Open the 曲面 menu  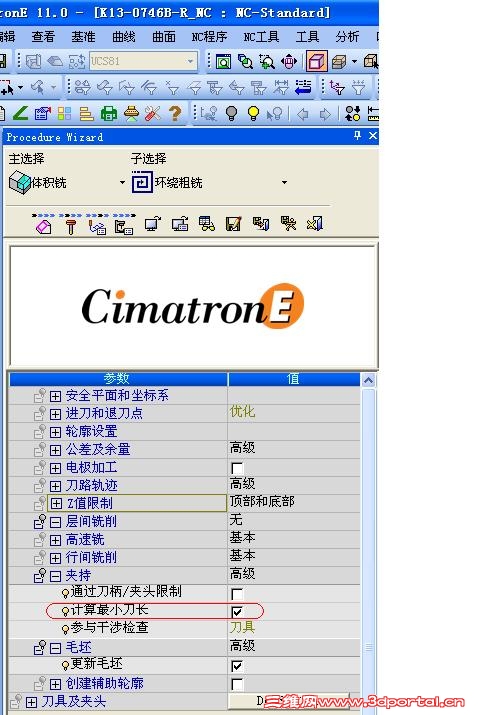(x=164, y=36)
